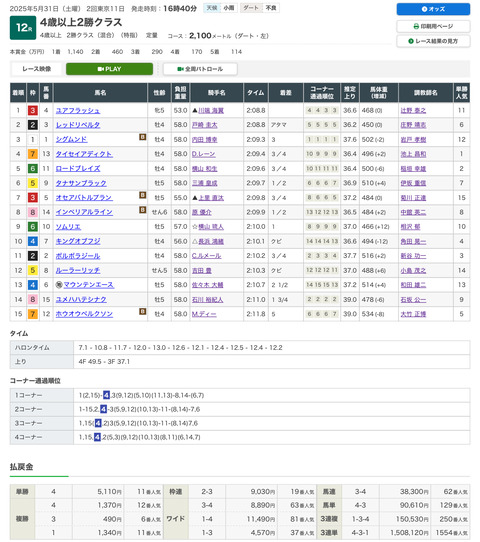Click highlighted 4 in 1コーナー passing order

click(106, 395)
